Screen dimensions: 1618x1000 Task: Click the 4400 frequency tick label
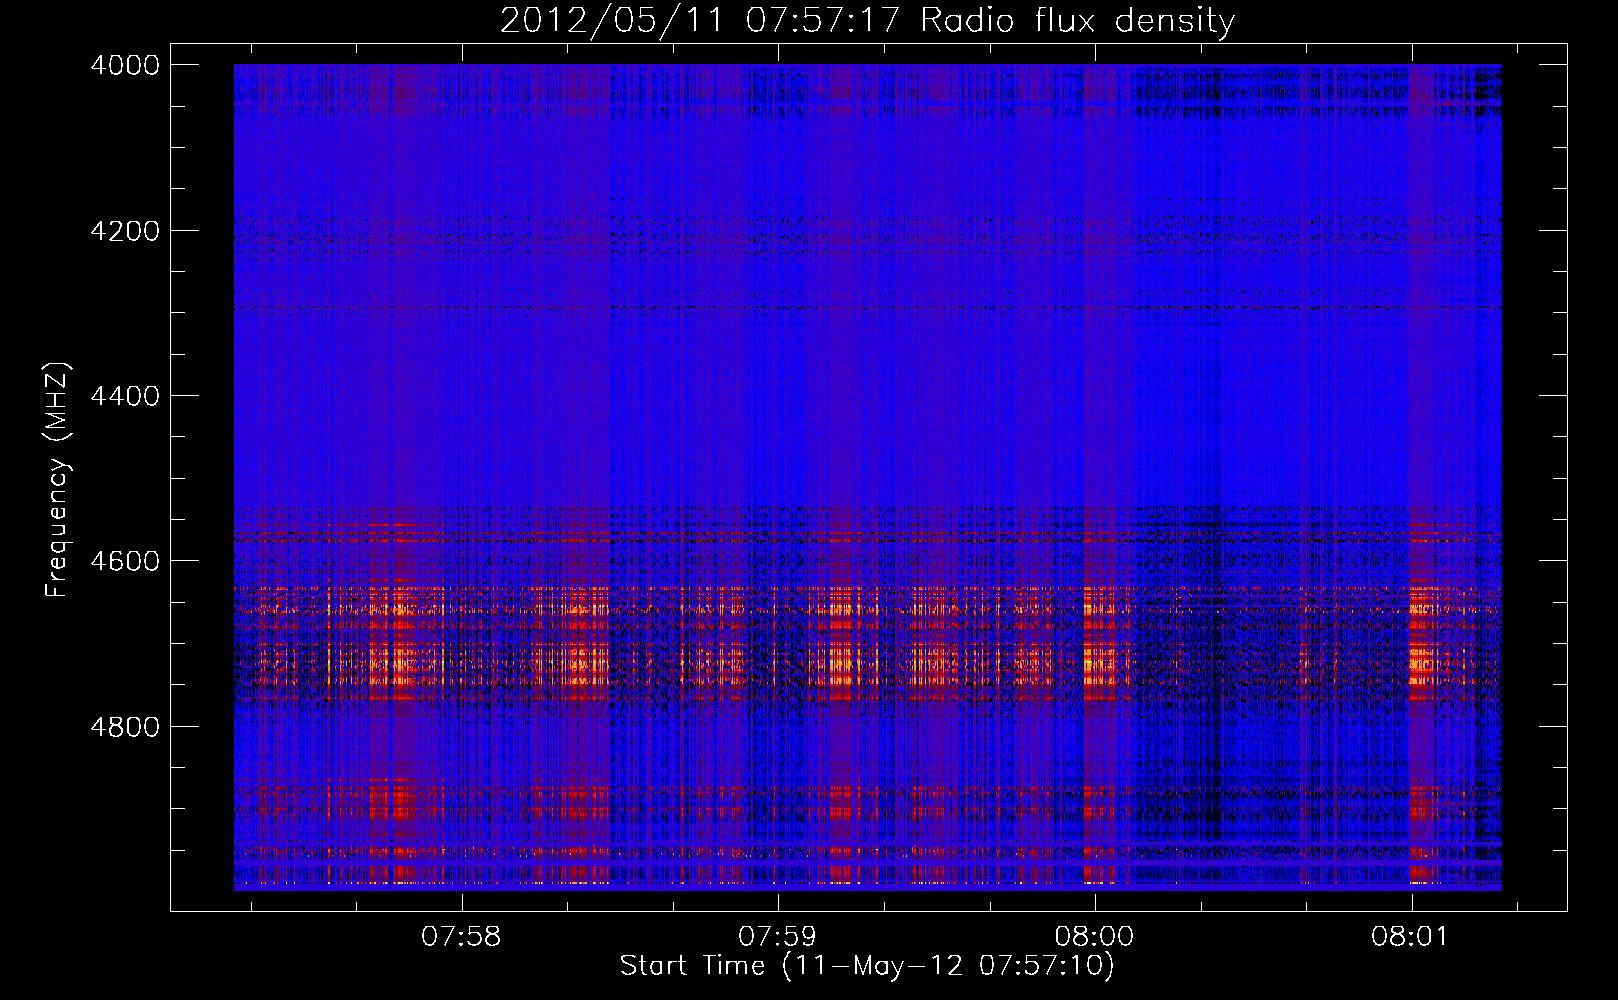pos(125,396)
